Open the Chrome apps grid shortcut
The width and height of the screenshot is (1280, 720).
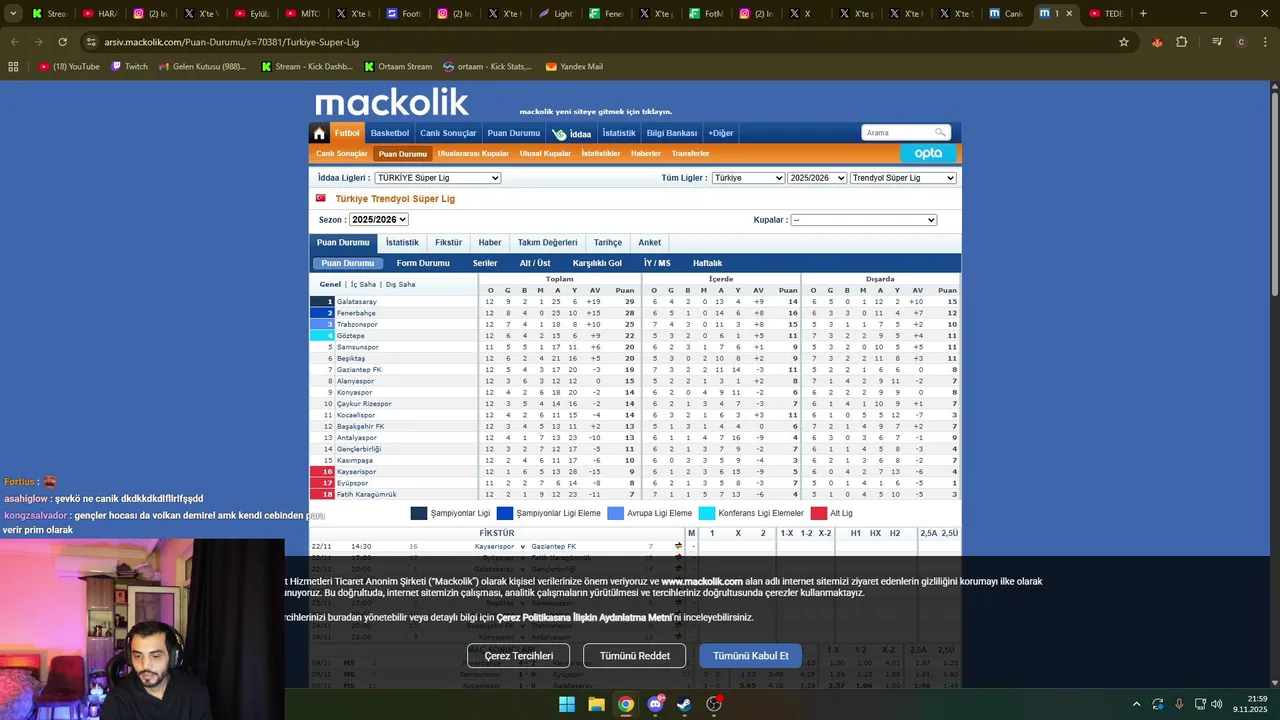point(13,67)
